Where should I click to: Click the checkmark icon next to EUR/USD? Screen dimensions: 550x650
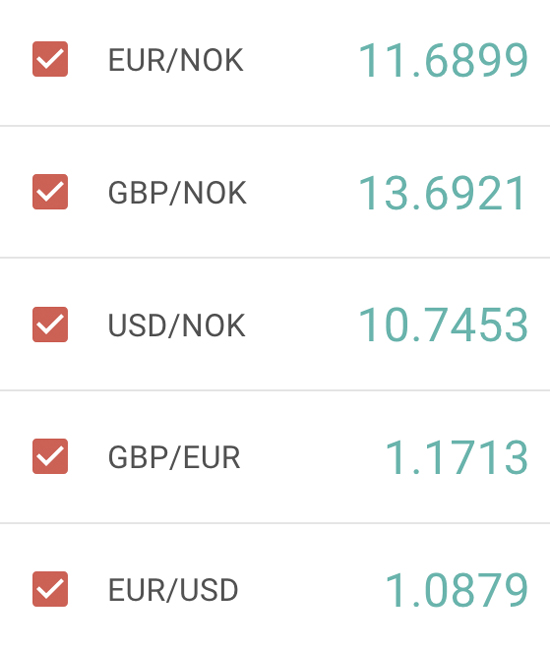click(x=50, y=589)
